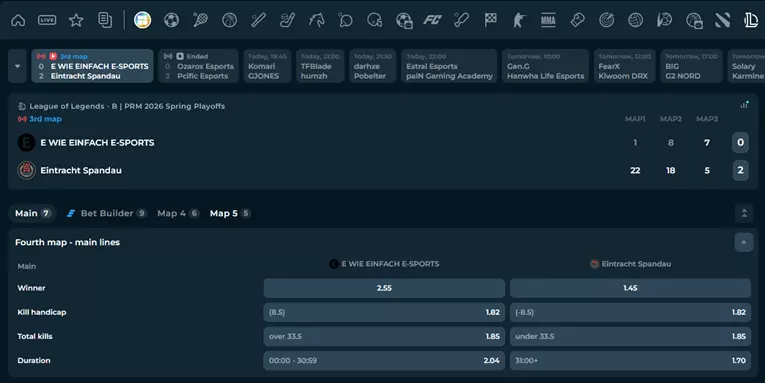This screenshot has height=383, width=765.
Task: Select the eBasketball icon
Action: [694, 20]
